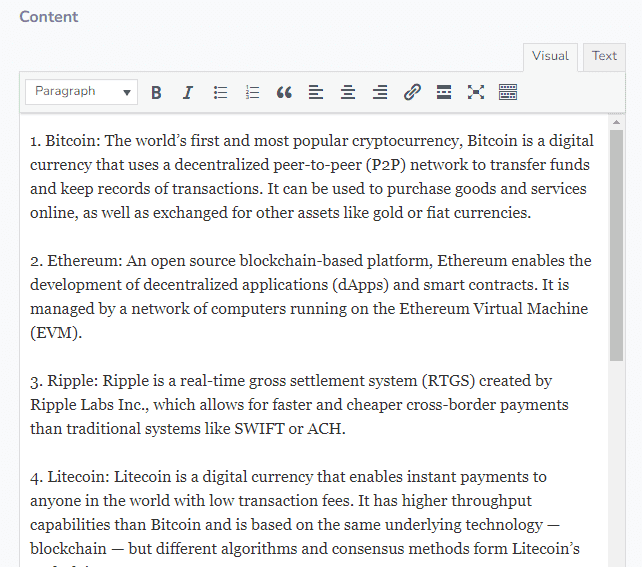Click the editor vertical scrollbar thumb
Viewport: 642px width, 567px height.
click(616, 245)
